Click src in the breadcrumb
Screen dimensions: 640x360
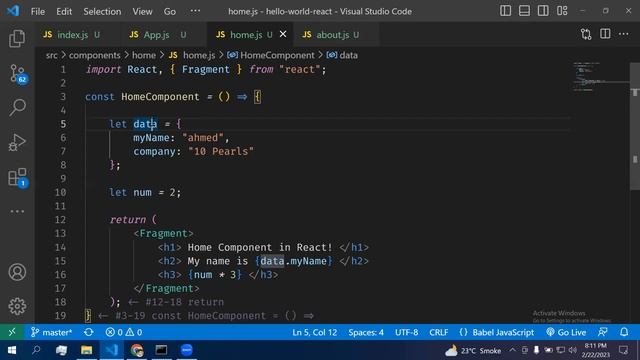coord(51,55)
